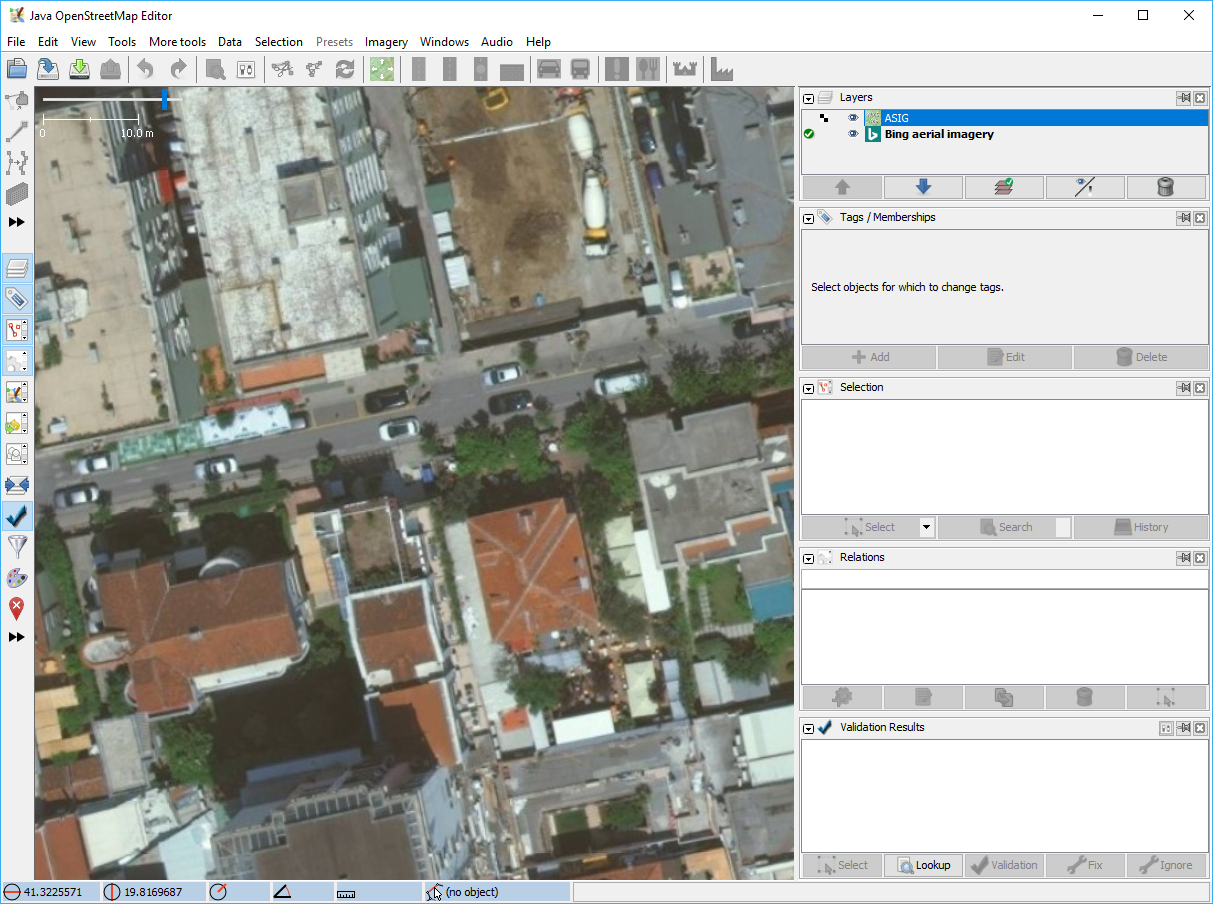This screenshot has width=1213, height=904.
Task: Click the zoom slider on the map
Action: point(165,99)
